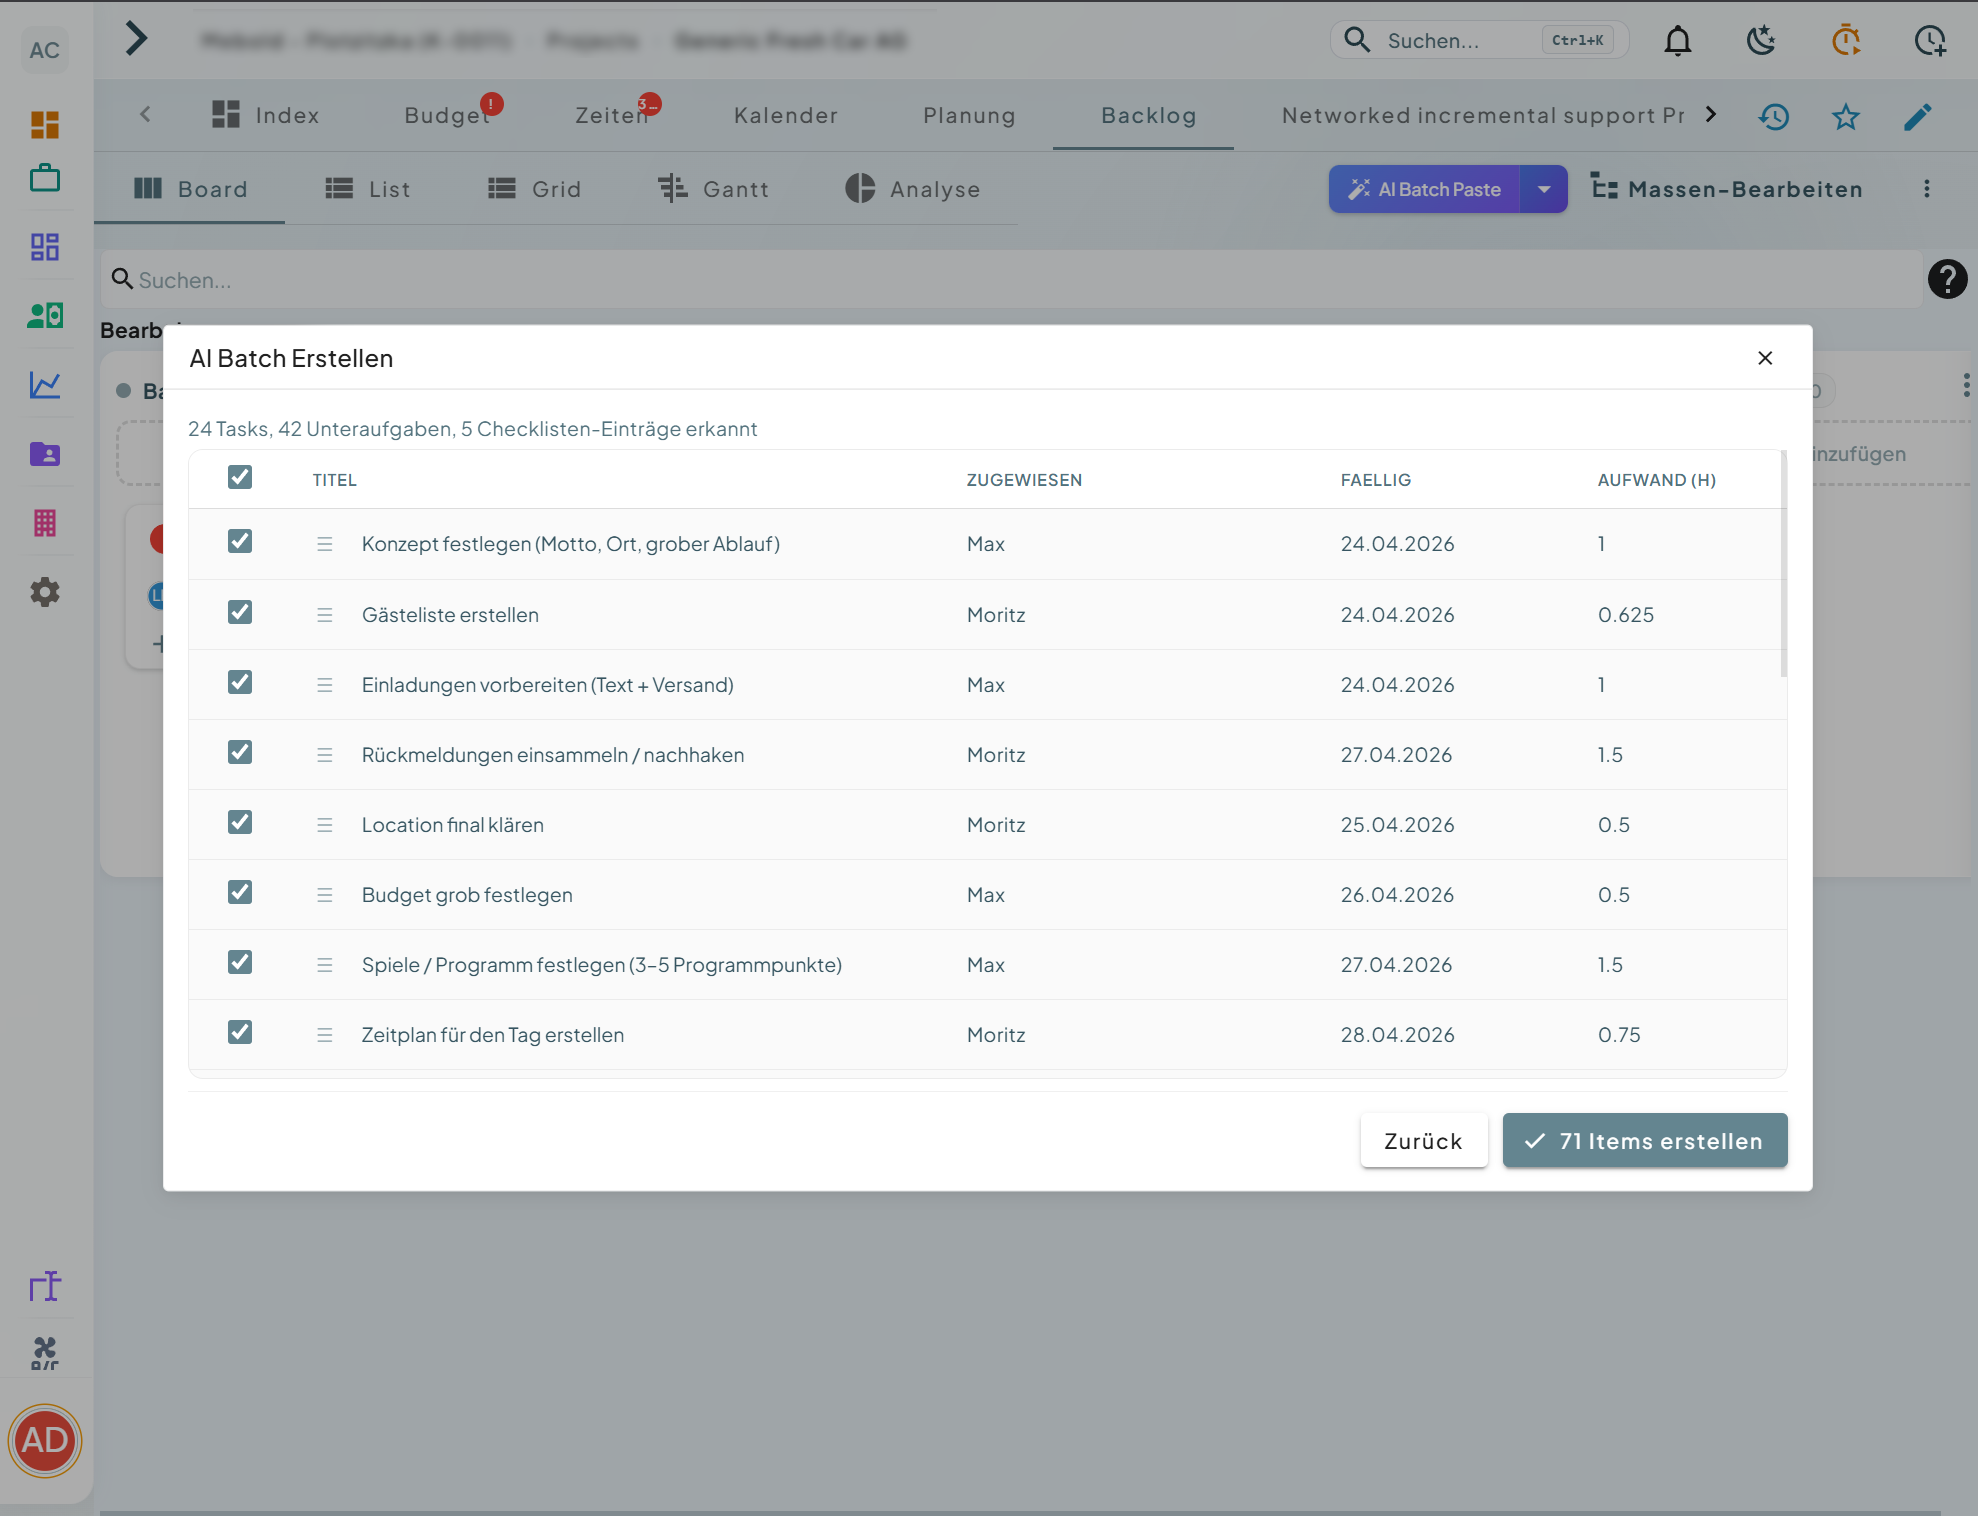Viewport: 1978px width, 1516px height.
Task: Select the due date 28.04.2026
Action: pos(1397,1035)
